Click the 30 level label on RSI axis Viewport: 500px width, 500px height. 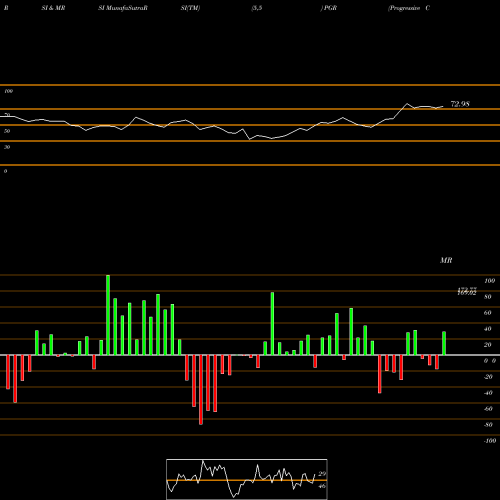point(7,147)
